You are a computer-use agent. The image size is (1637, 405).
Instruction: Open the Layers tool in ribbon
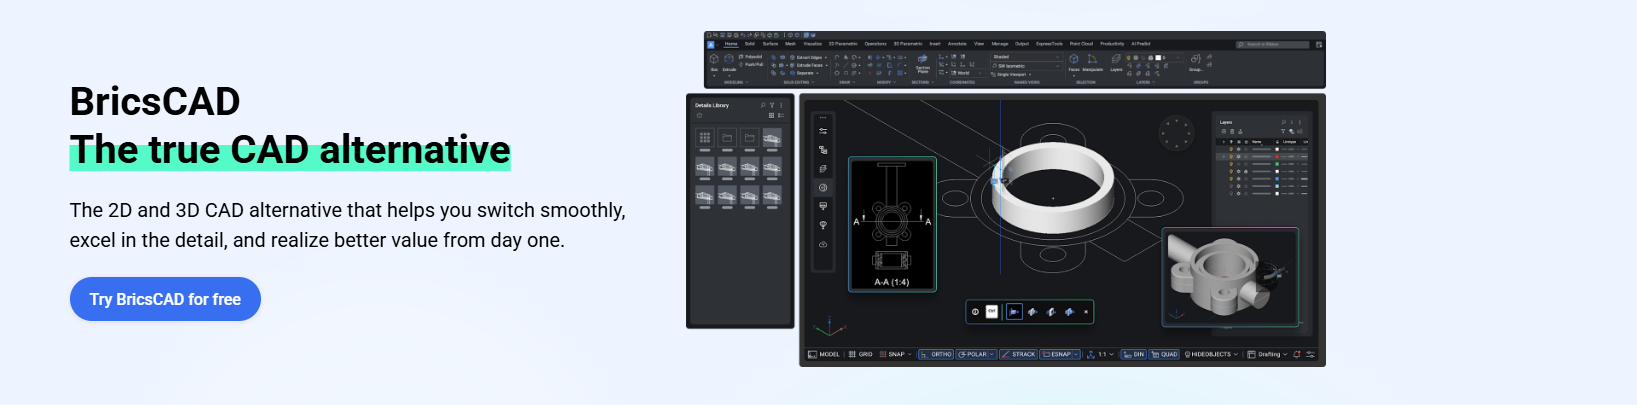coord(1116,62)
